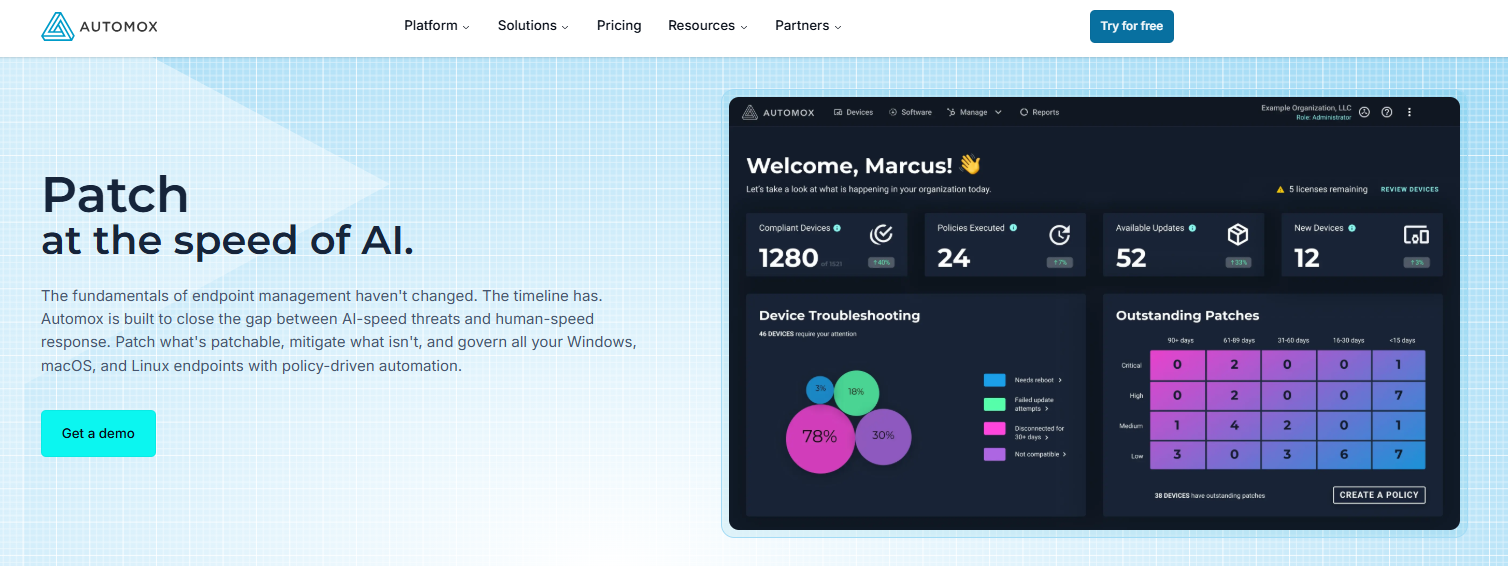Select Software in the dashboard navigation
1508x566 pixels.
click(x=910, y=112)
